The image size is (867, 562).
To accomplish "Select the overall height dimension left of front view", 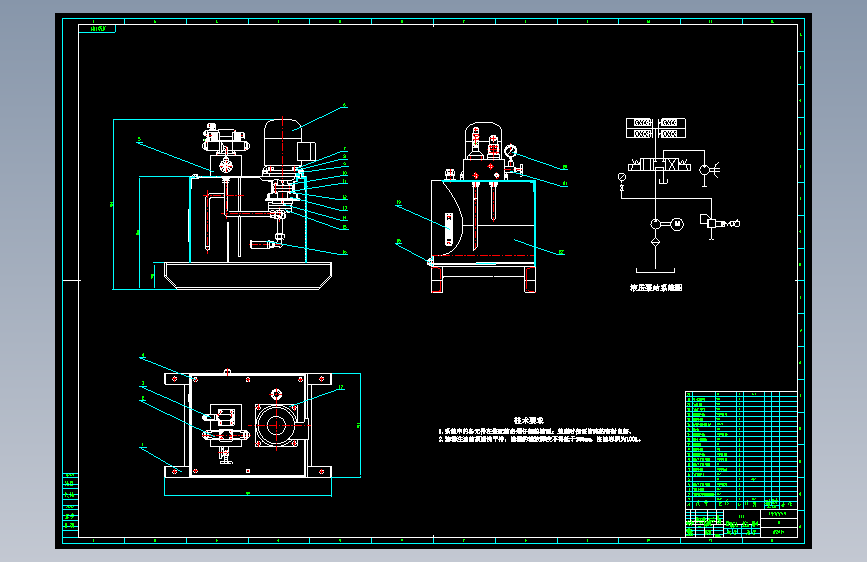I will [113, 204].
